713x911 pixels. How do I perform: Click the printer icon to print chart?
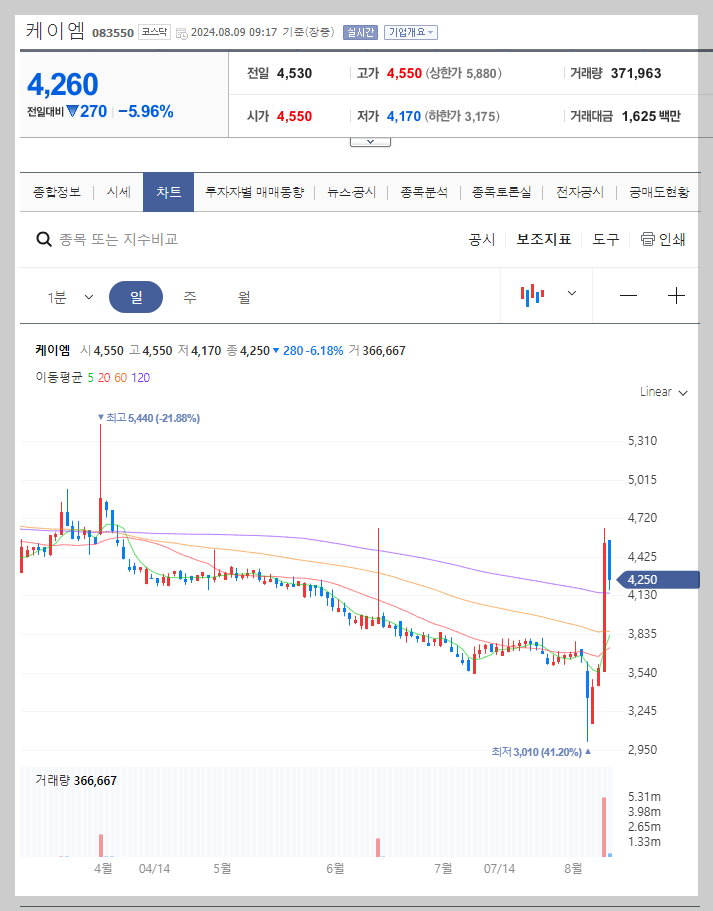coord(649,239)
